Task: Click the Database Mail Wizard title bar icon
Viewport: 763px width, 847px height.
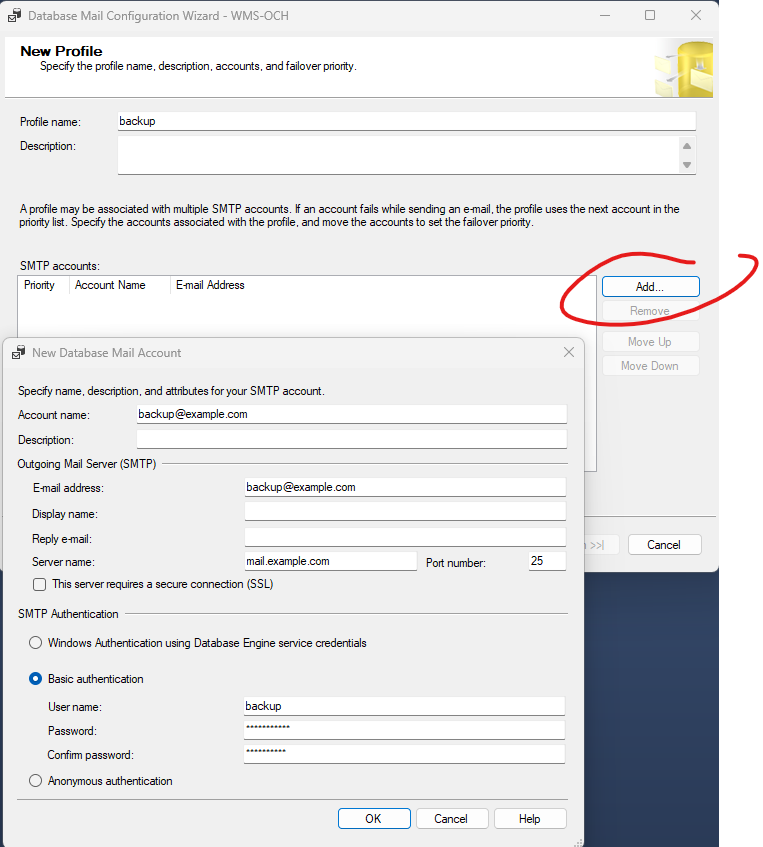Action: [x=14, y=16]
